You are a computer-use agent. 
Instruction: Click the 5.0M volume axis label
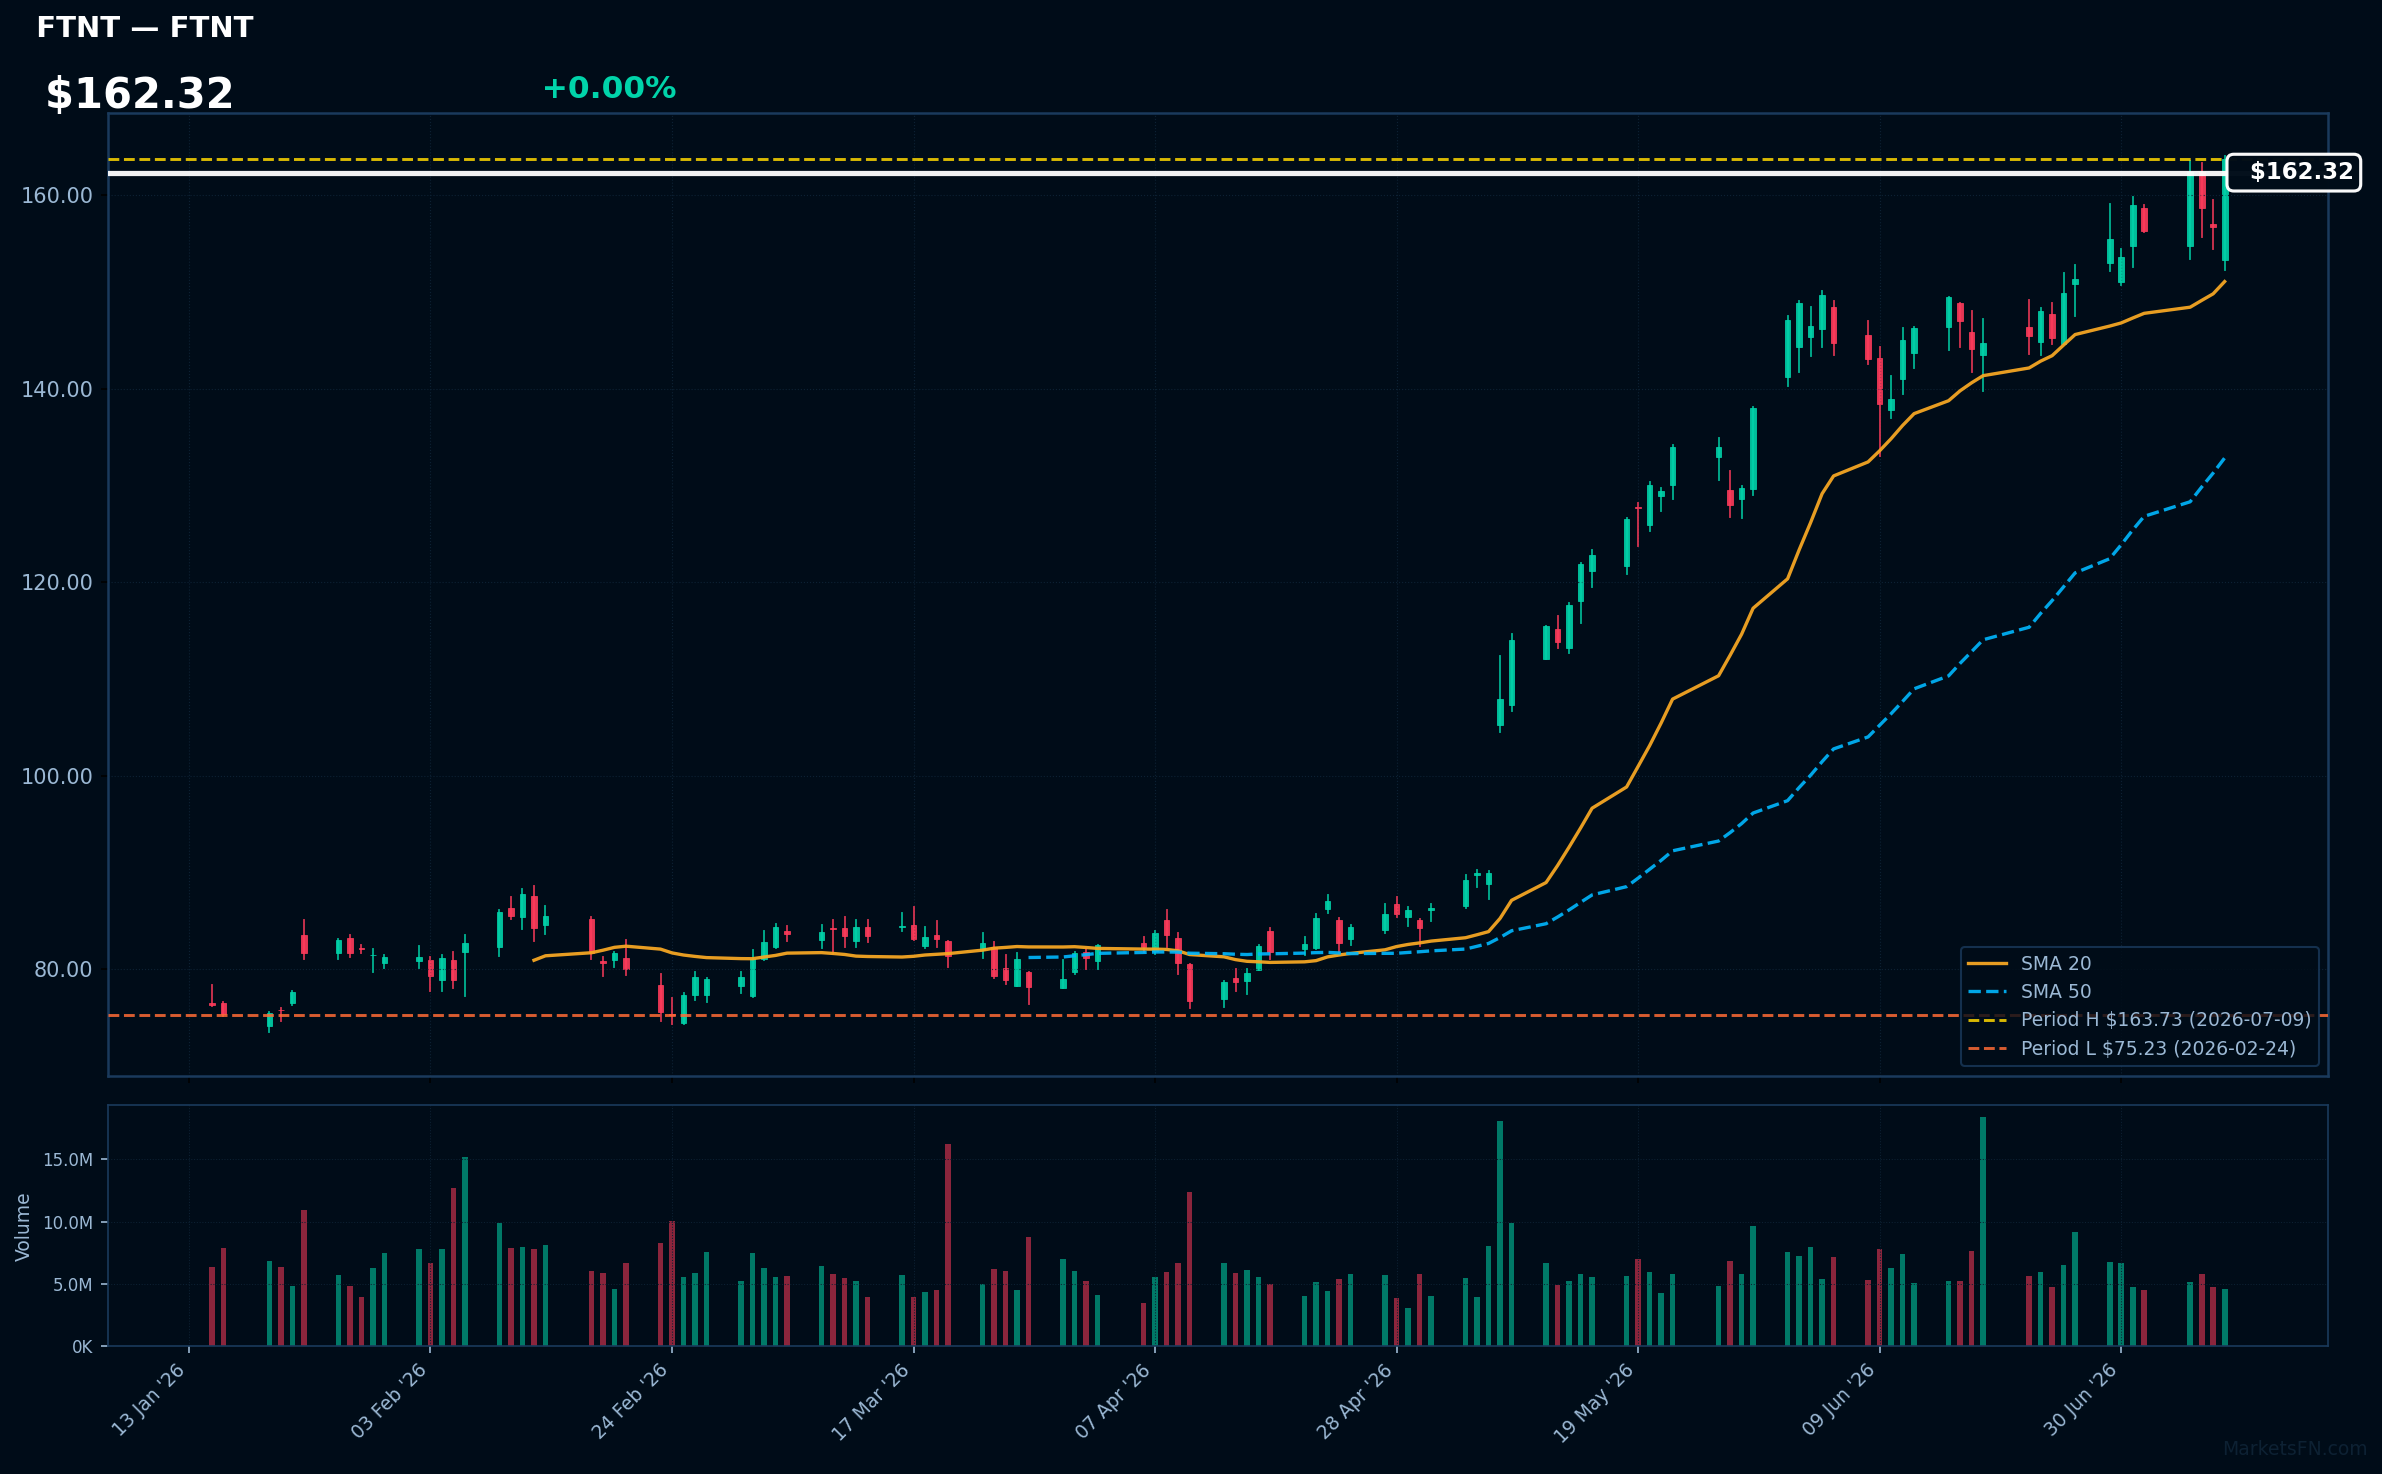tap(73, 1285)
